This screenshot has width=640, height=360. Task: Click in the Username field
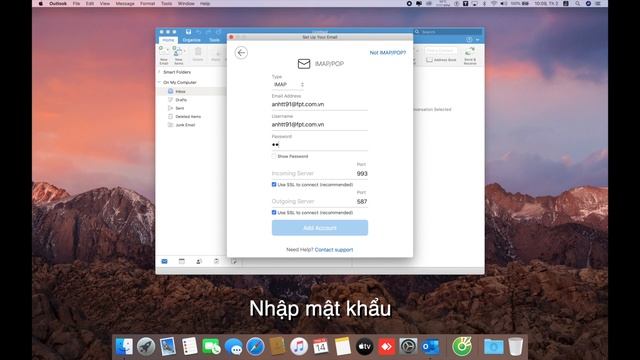point(320,124)
